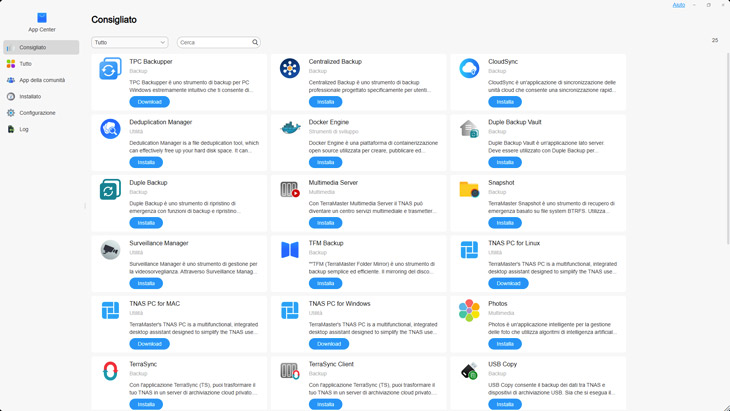This screenshot has width=730, height=411.
Task: Open the Docker Engine whale icon
Action: point(290,128)
